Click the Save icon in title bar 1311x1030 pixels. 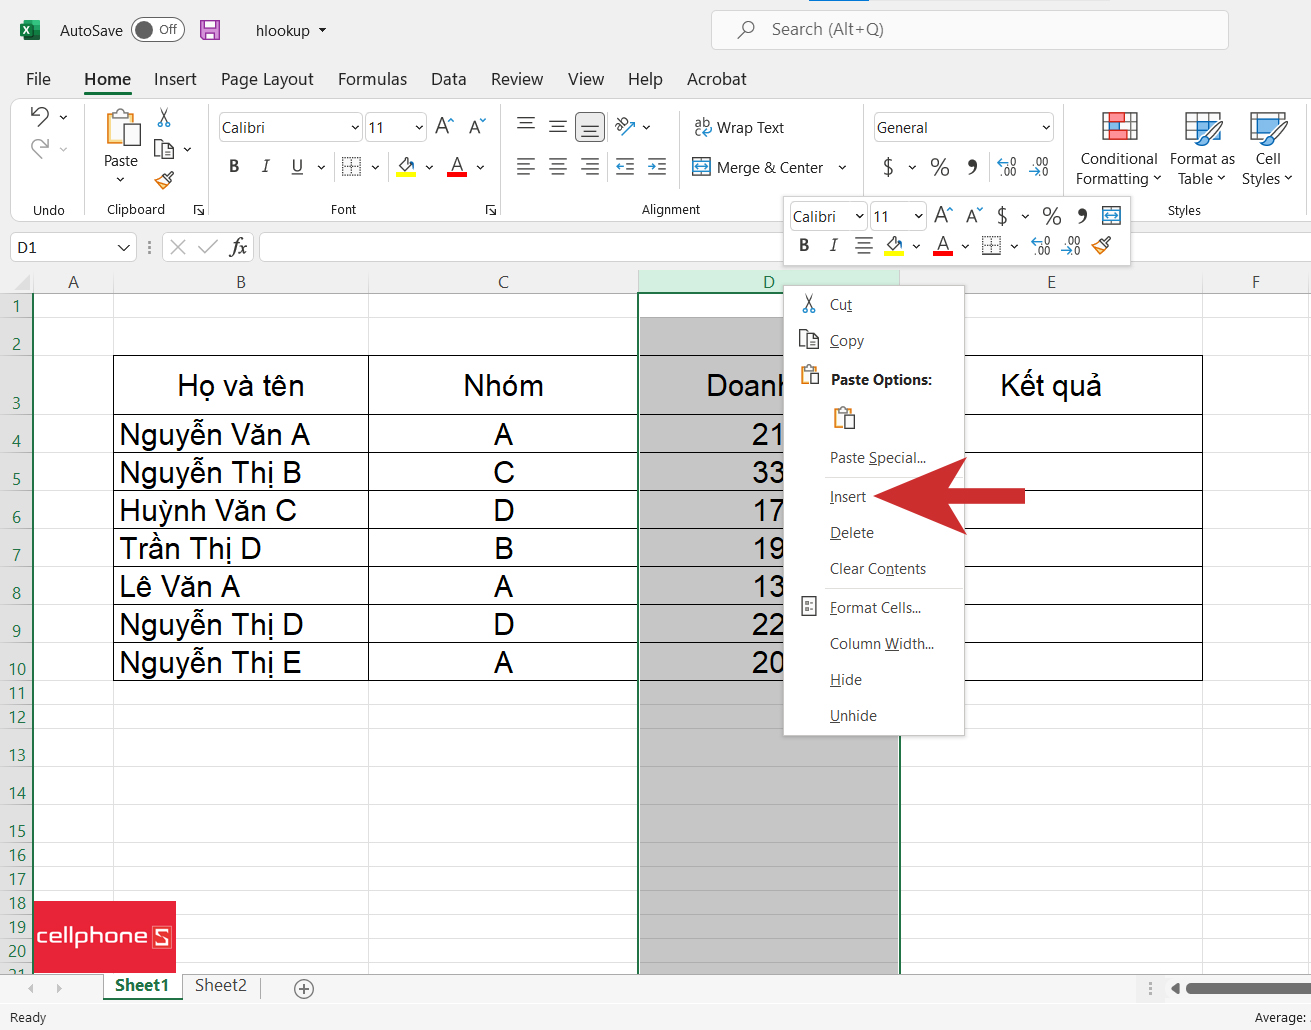[210, 30]
